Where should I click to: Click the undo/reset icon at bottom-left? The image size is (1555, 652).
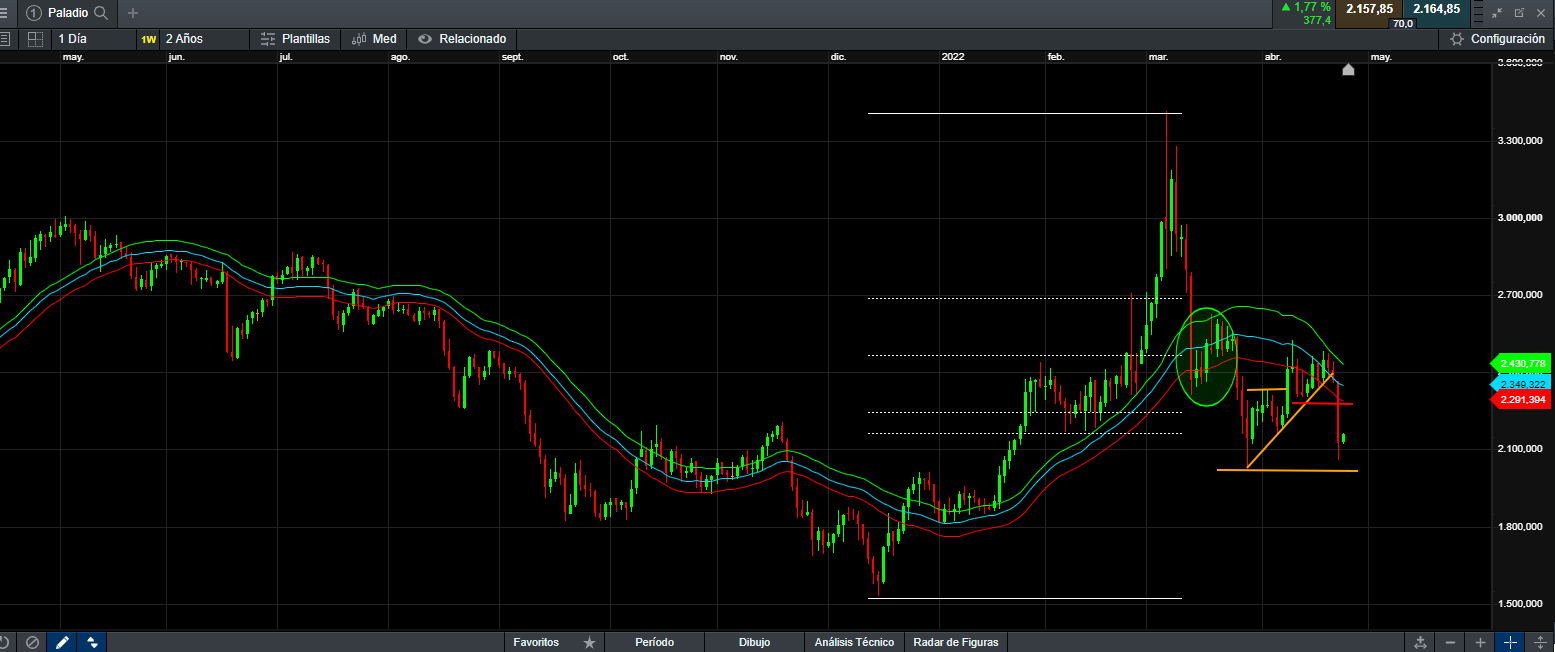[x=4, y=642]
